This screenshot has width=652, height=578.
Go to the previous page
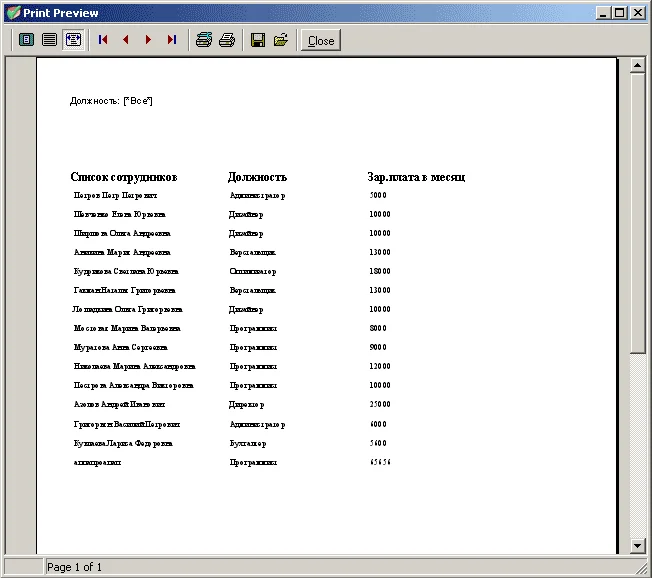coord(126,40)
